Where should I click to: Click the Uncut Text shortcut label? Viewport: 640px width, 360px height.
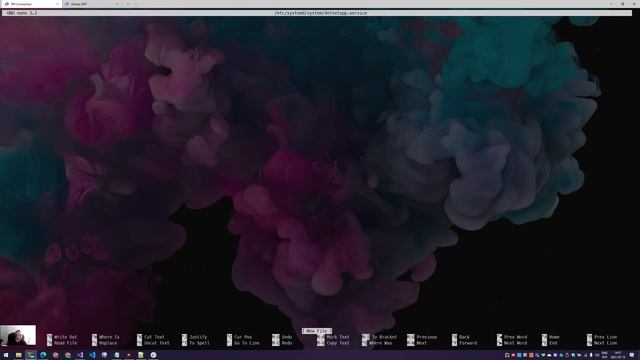pyautogui.click(x=157, y=343)
